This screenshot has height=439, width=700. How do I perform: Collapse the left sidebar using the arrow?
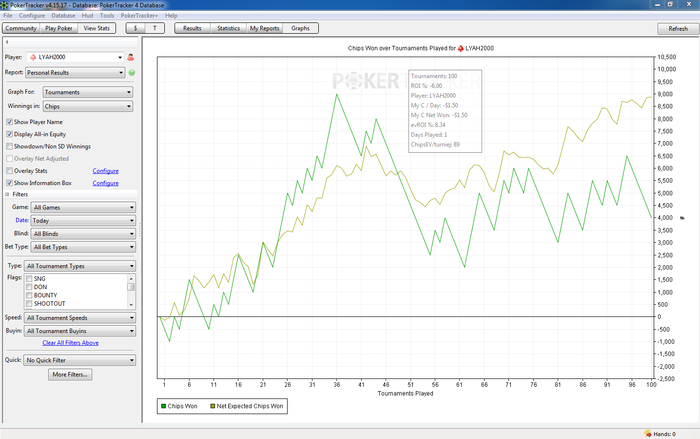point(8,43)
